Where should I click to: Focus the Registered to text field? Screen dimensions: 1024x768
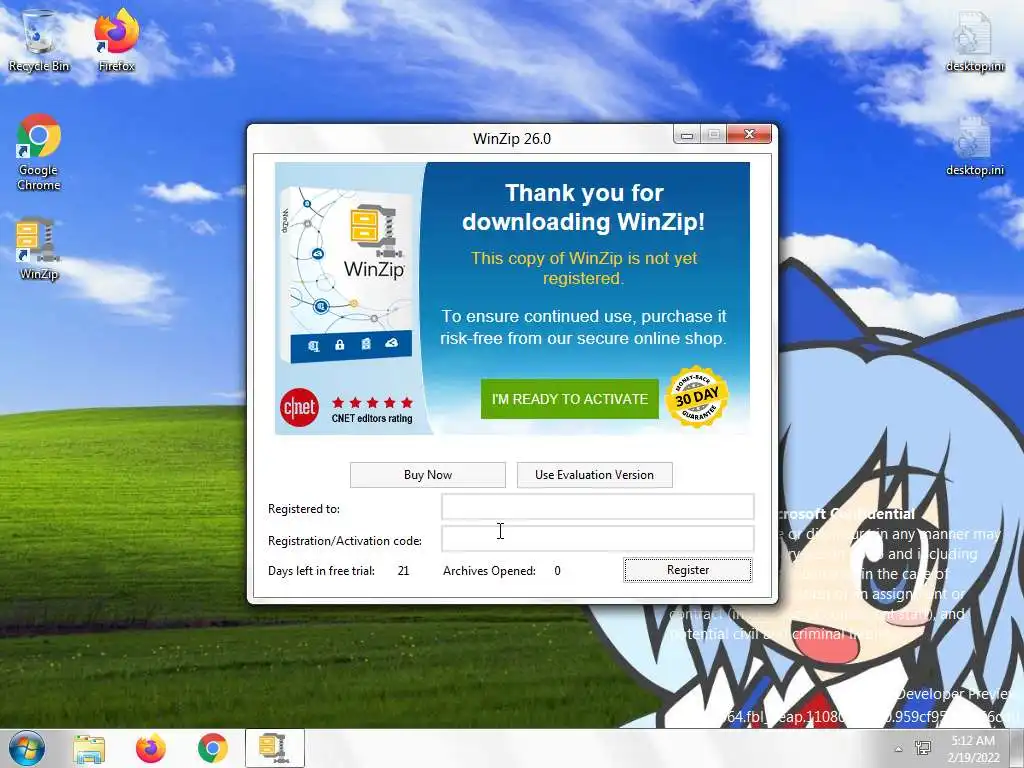[x=598, y=507]
